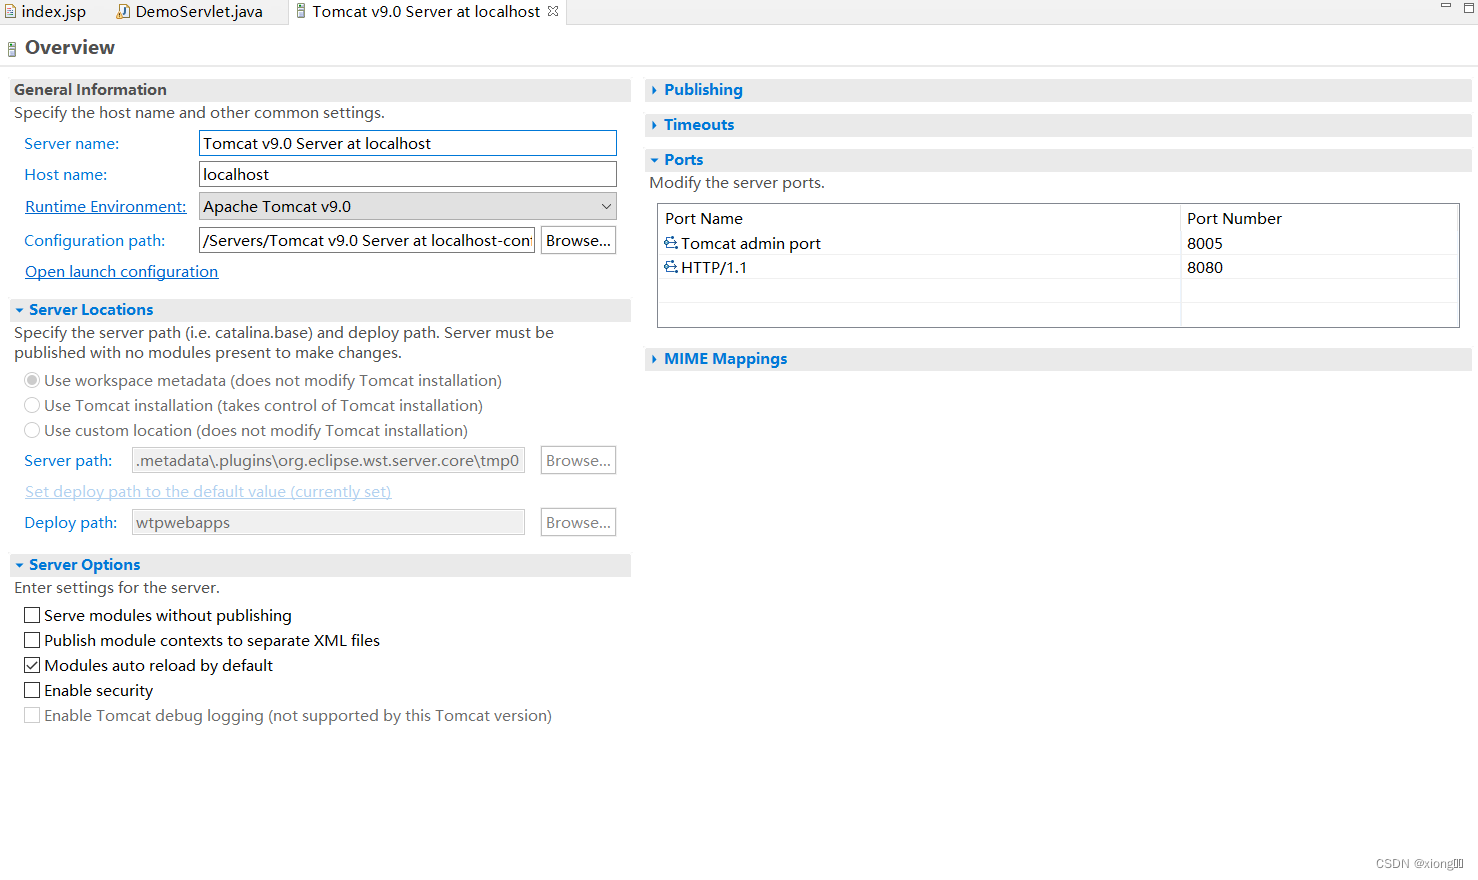Collapse the Ports section
This screenshot has width=1478, height=880.
[x=654, y=160]
